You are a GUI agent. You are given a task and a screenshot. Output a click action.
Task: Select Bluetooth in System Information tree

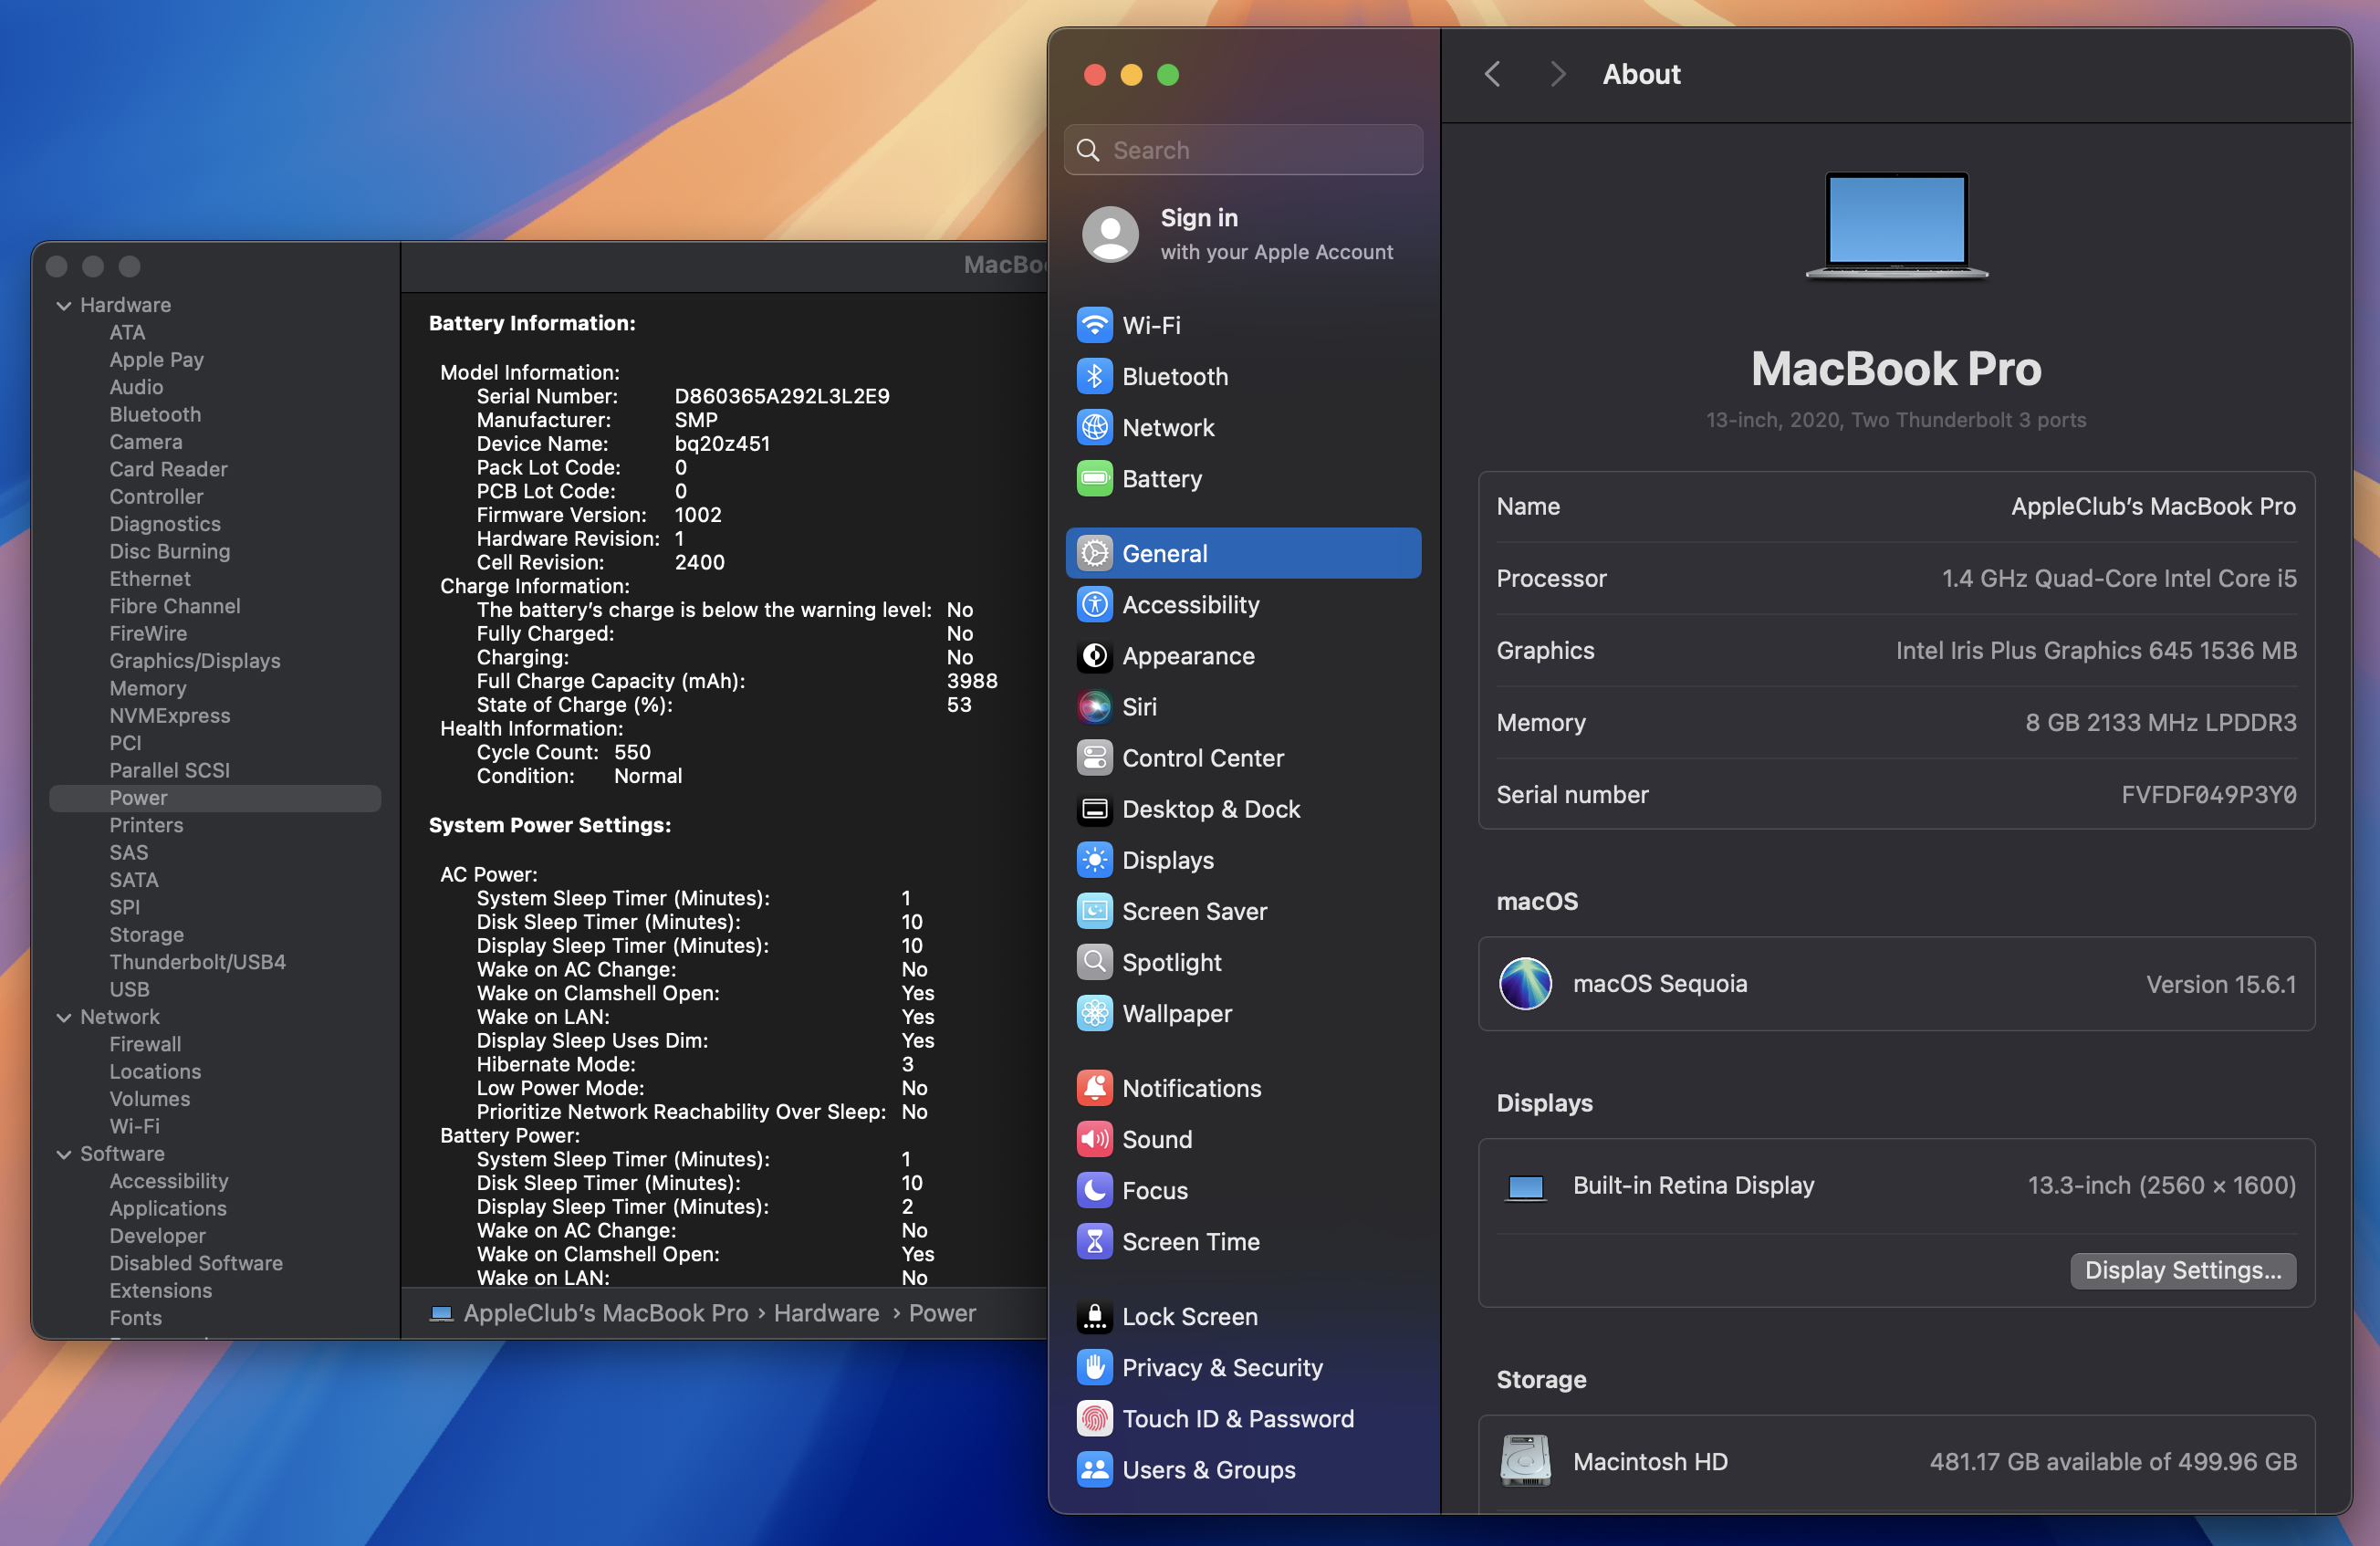coord(155,414)
